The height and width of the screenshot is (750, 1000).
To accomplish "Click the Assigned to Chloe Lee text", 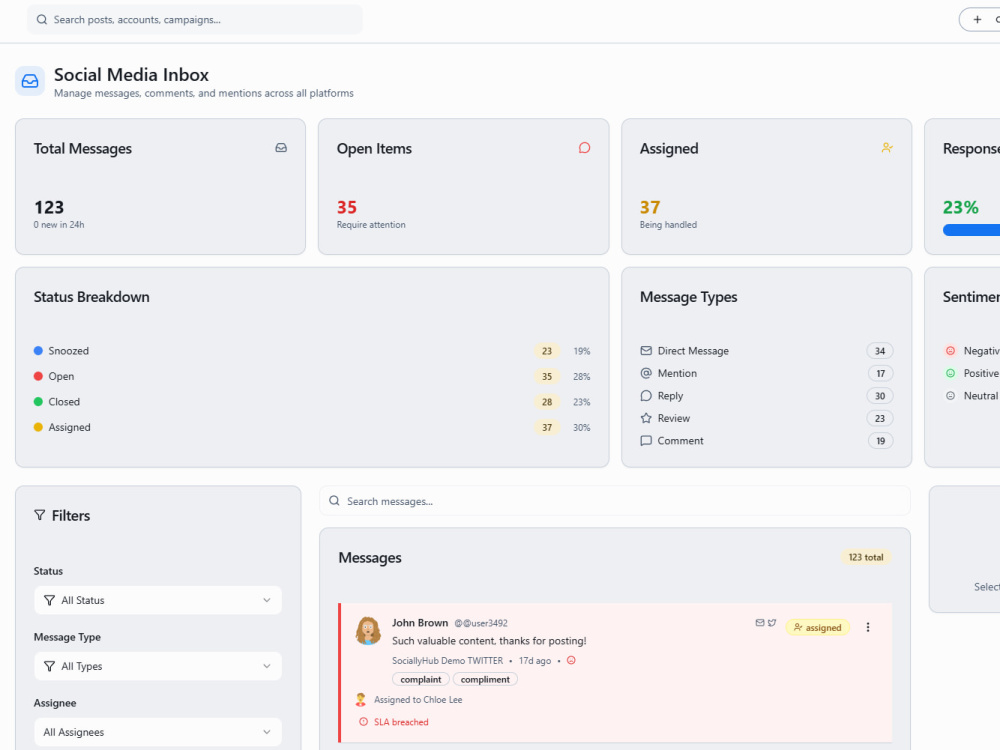I will tap(418, 700).
